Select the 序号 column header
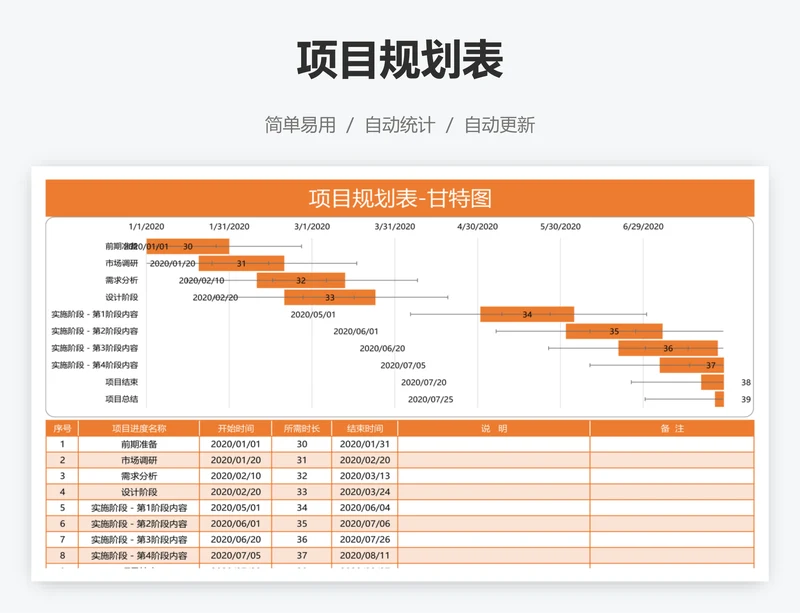Viewport: 800px width, 613px height. pos(62,428)
